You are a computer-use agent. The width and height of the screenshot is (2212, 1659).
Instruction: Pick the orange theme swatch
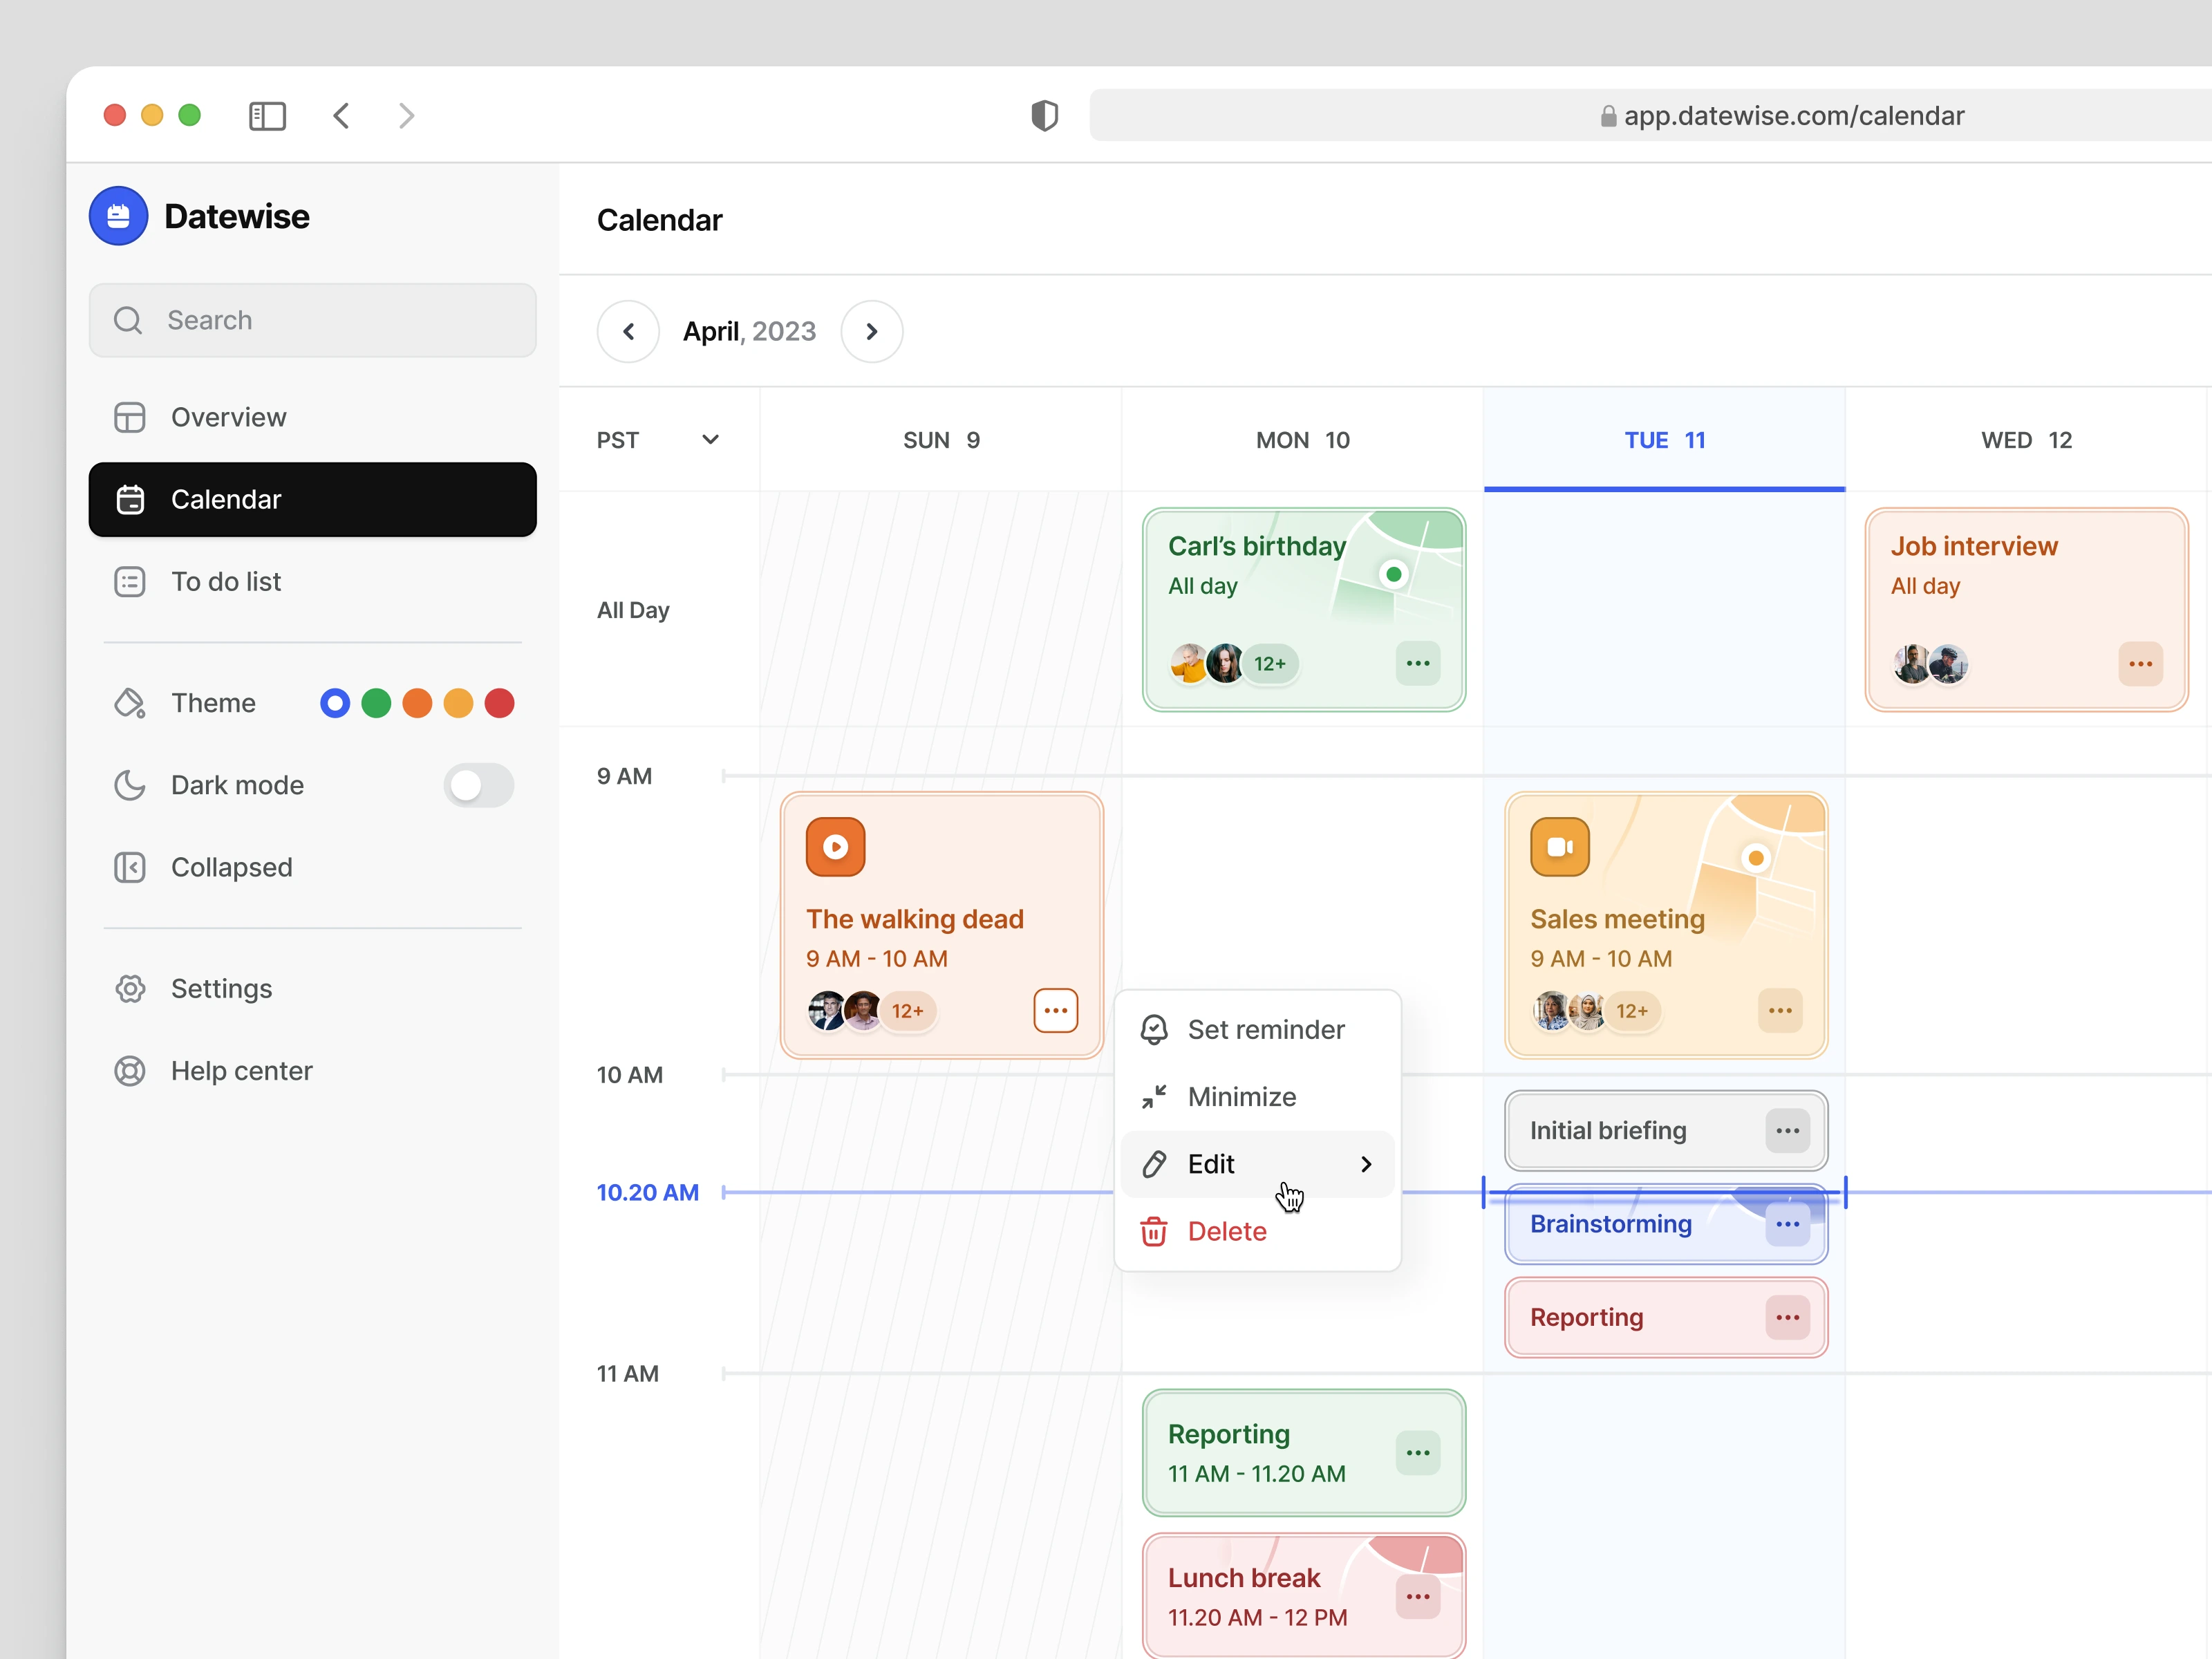[x=417, y=703]
